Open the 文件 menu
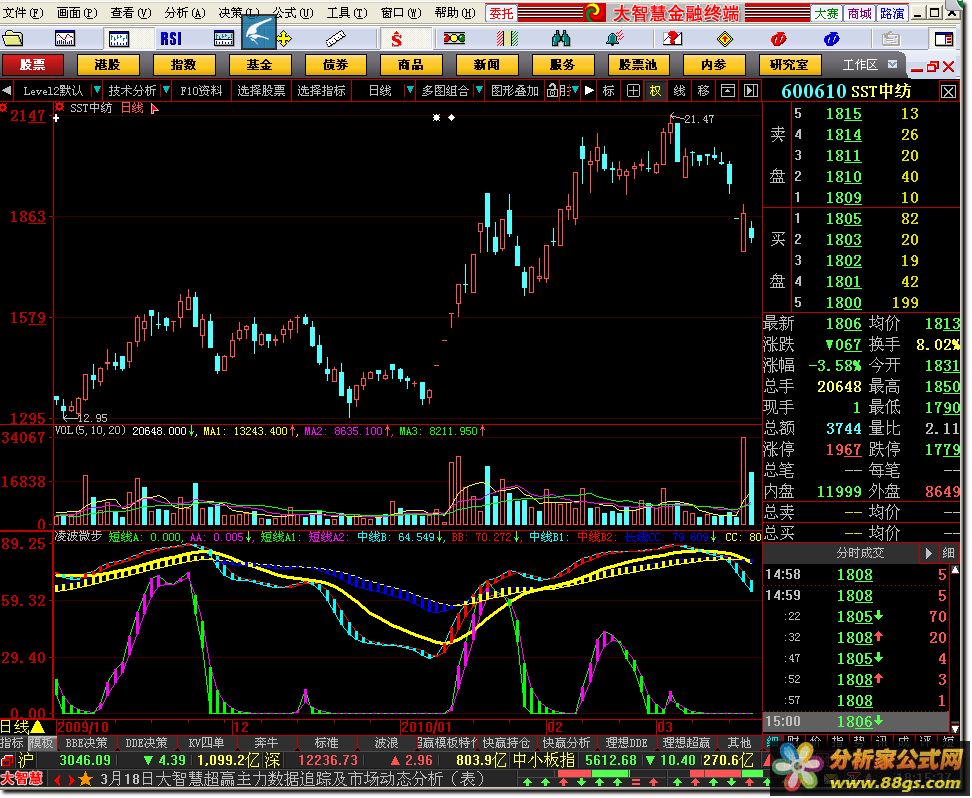This screenshot has width=972, height=798. tap(23, 12)
